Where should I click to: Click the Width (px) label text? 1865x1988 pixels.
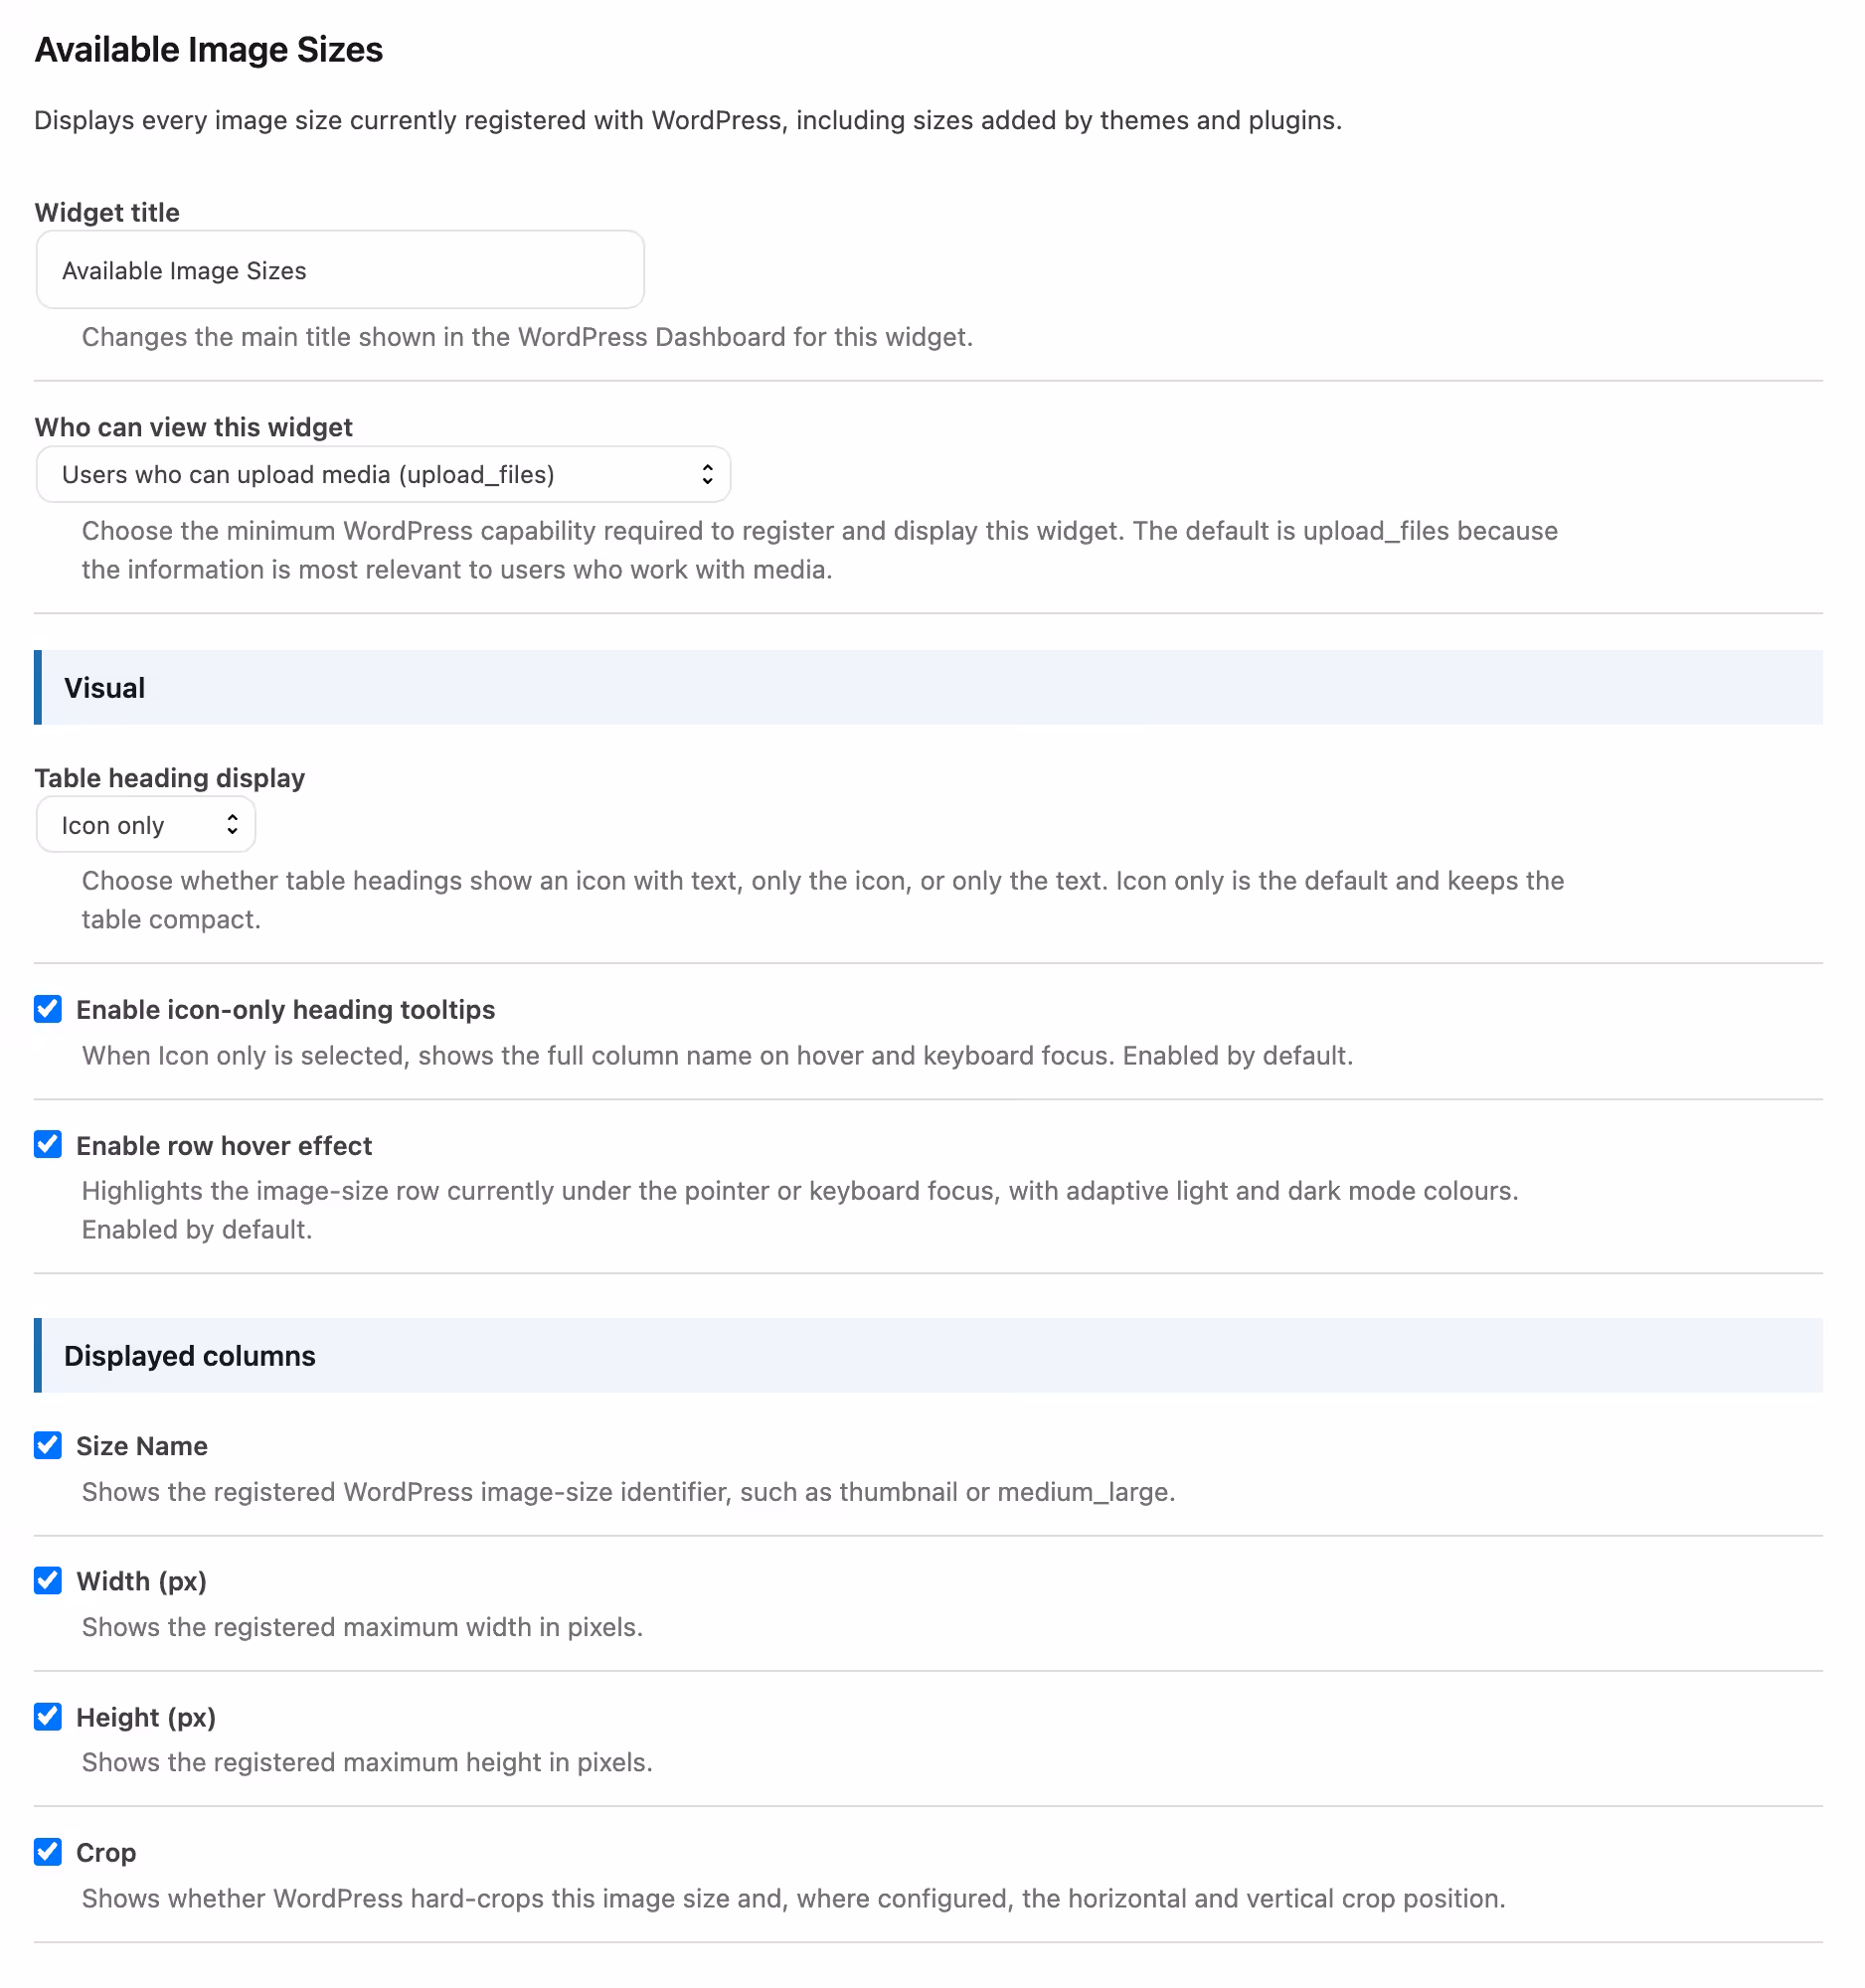coord(142,1582)
